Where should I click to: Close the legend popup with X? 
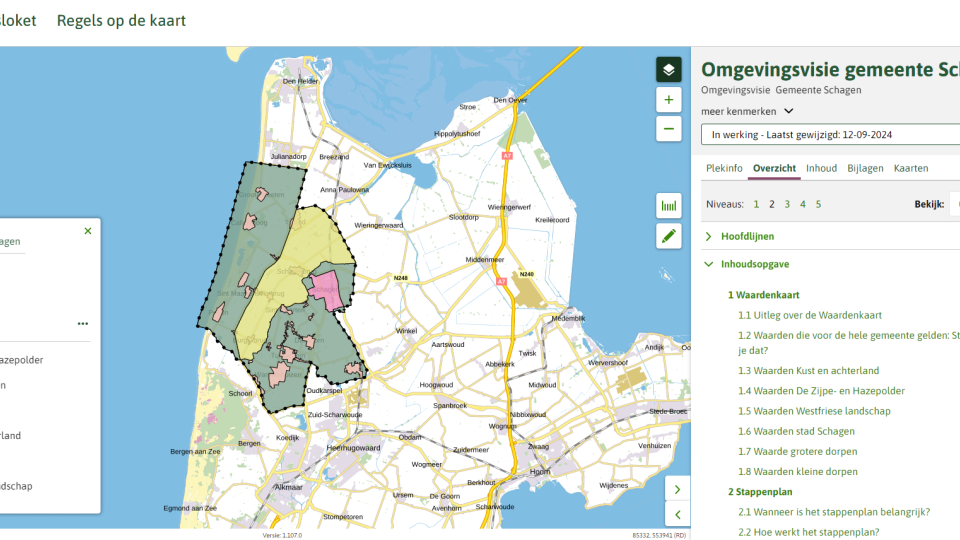pyautogui.click(x=87, y=231)
